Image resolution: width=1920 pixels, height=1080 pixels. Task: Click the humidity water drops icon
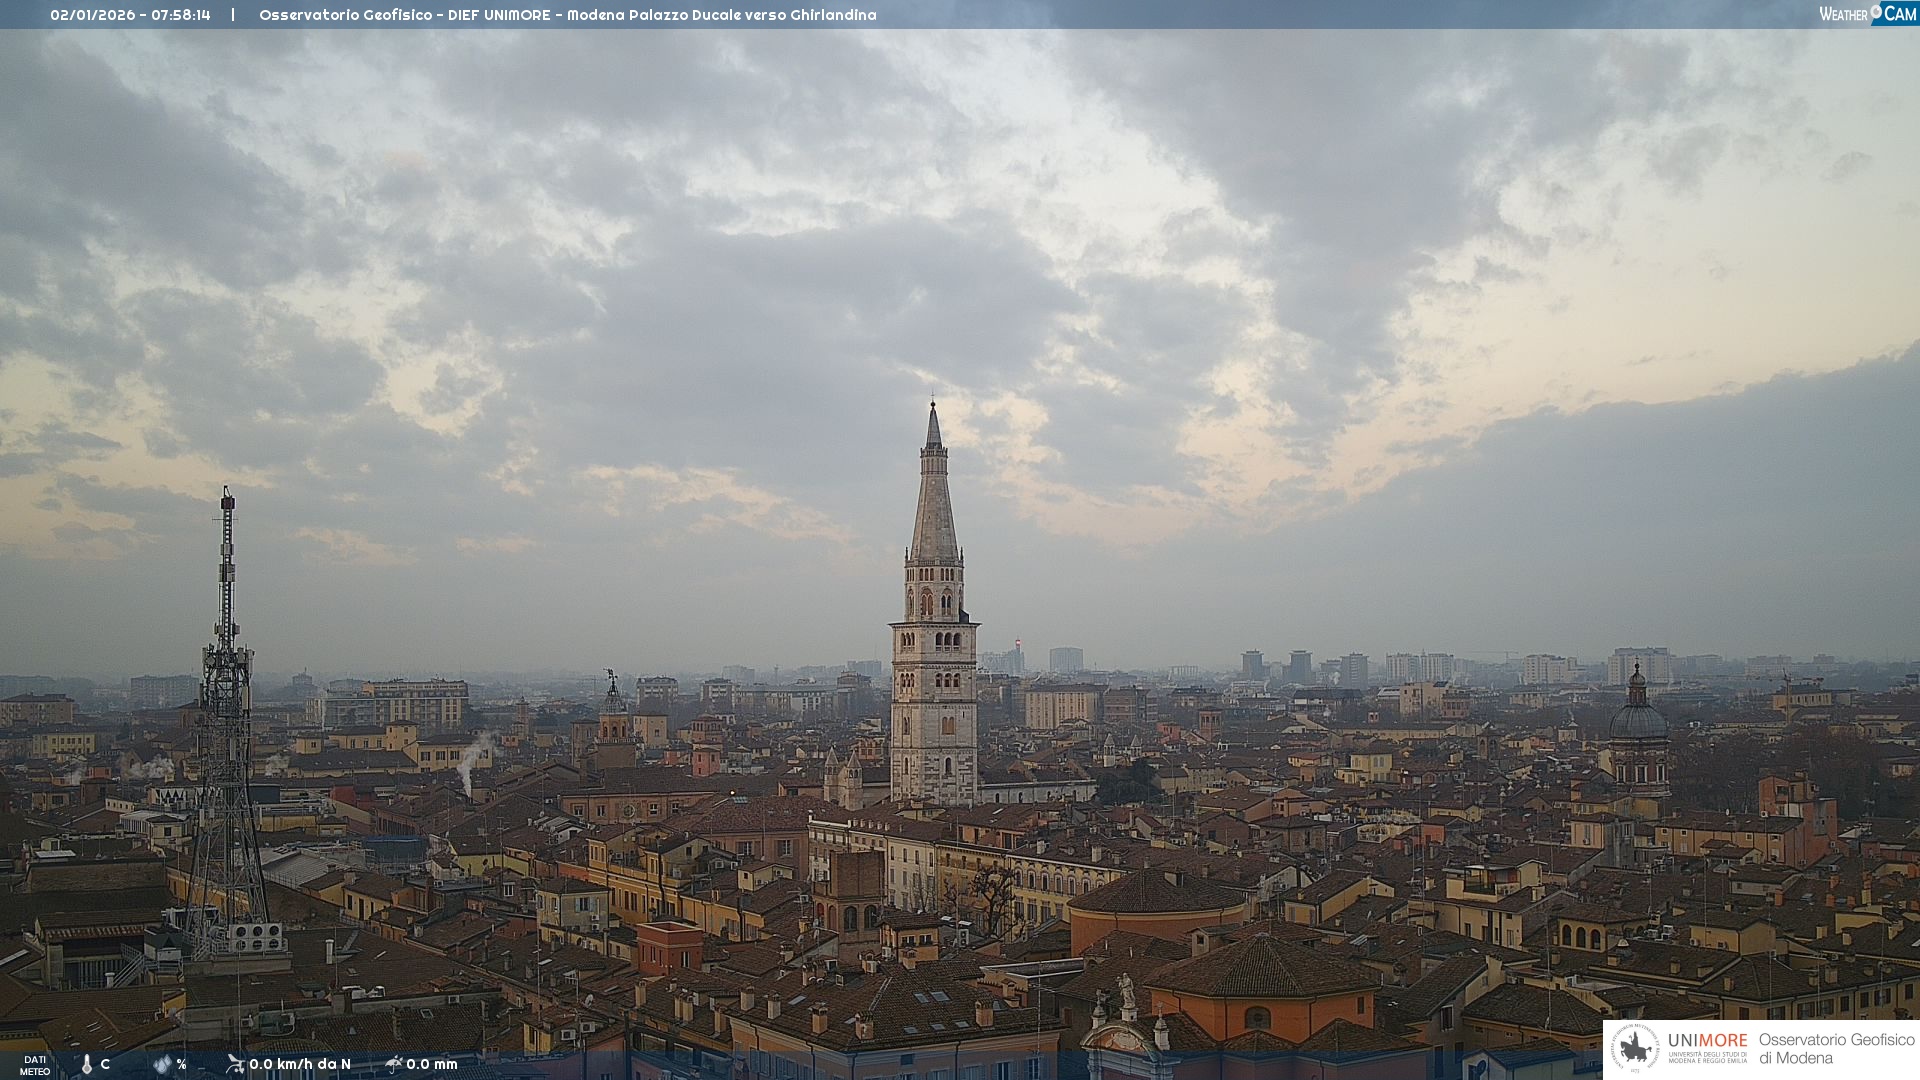point(162,1064)
